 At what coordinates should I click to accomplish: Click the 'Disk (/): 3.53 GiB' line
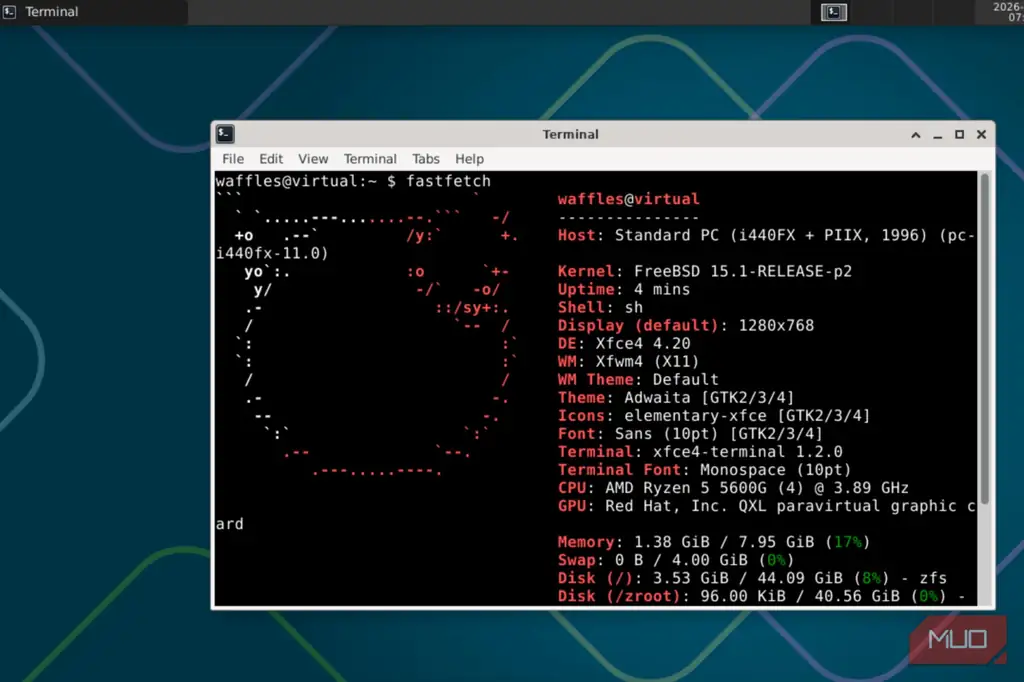click(x=752, y=578)
